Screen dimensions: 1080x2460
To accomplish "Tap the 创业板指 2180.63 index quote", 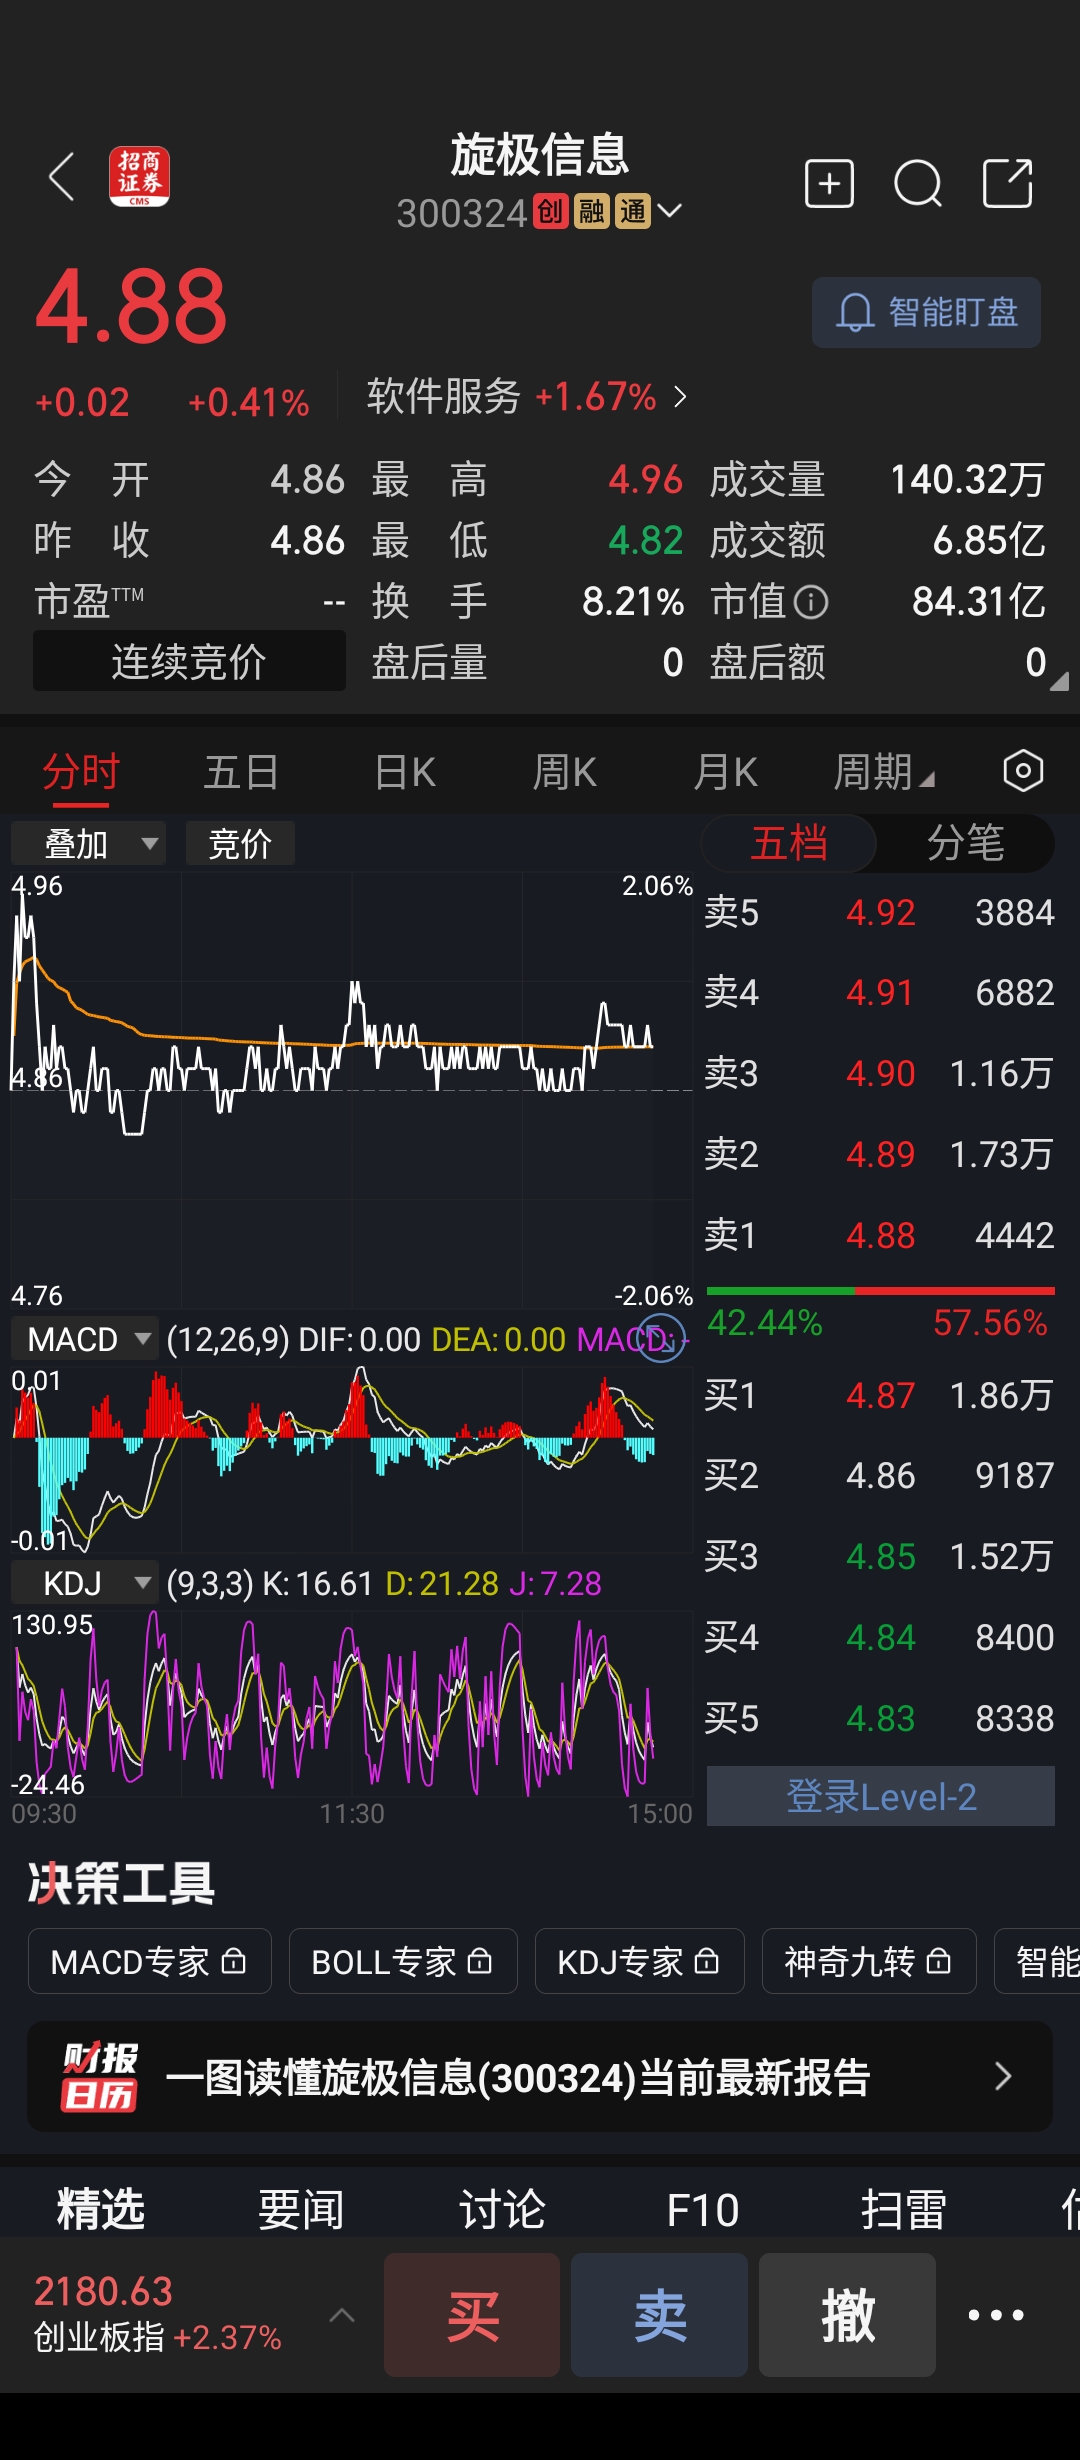I will pos(157,2314).
